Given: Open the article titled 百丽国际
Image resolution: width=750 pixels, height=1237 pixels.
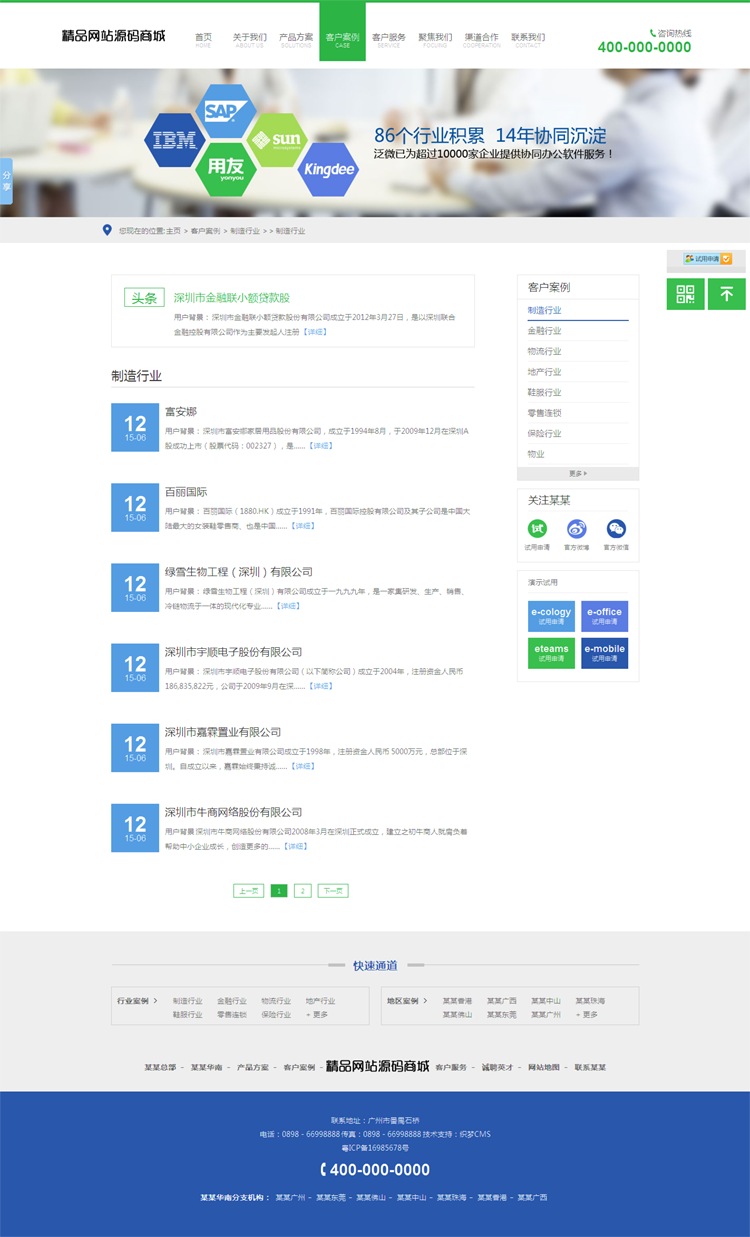Looking at the screenshot, I should (x=186, y=491).
